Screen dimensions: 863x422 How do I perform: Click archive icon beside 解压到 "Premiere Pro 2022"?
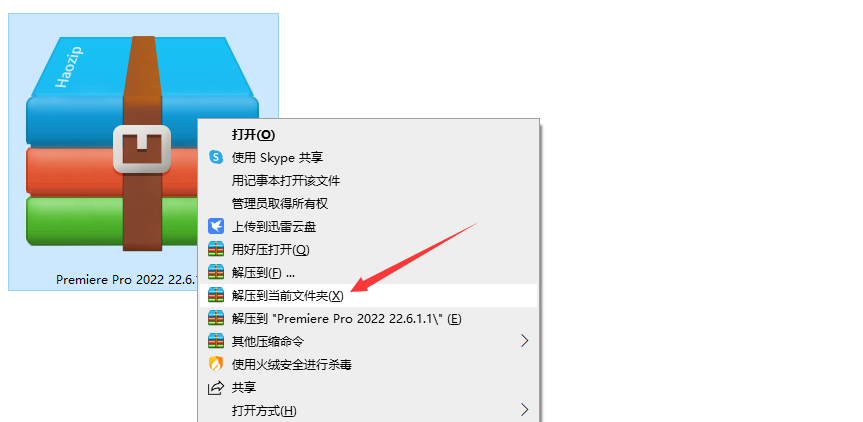point(216,319)
